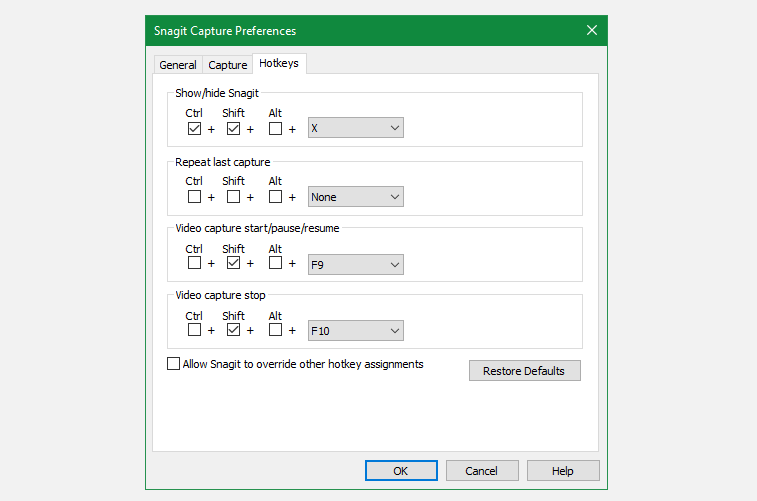Screen dimensions: 757x501
Task: Open the F10 key dropdown
Action: [356, 331]
